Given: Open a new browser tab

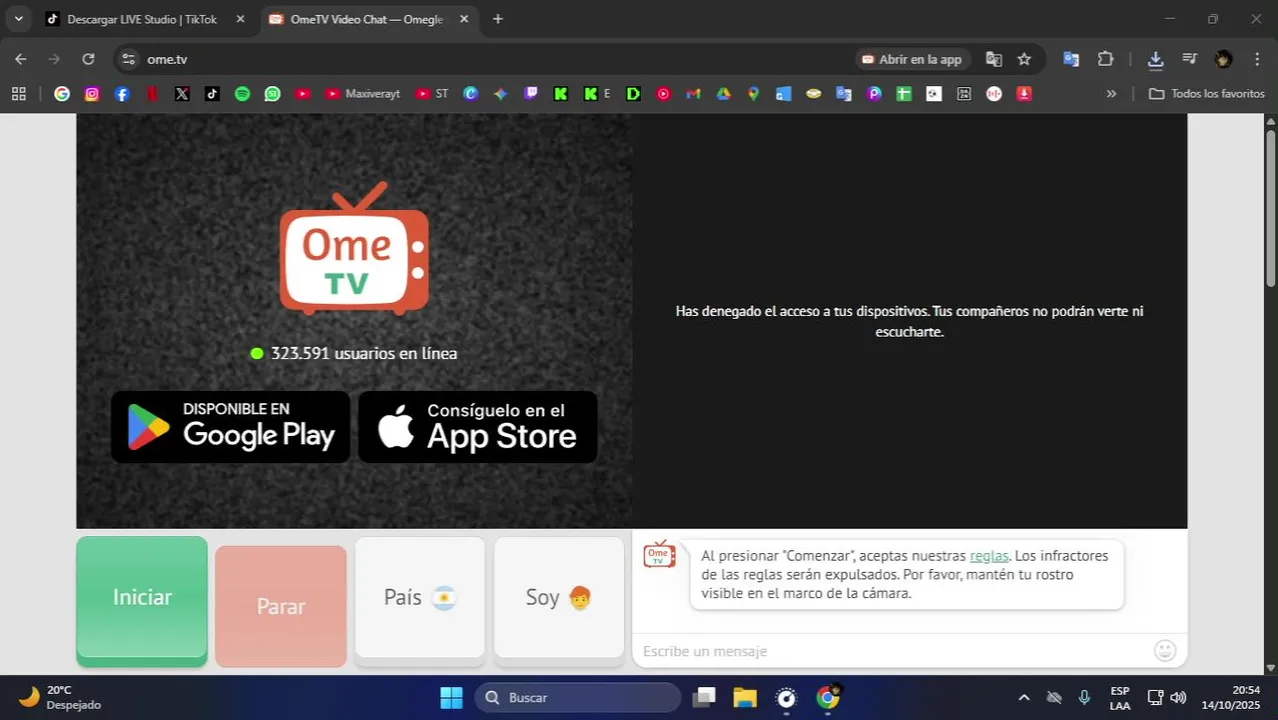Looking at the screenshot, I should pyautogui.click(x=498, y=19).
